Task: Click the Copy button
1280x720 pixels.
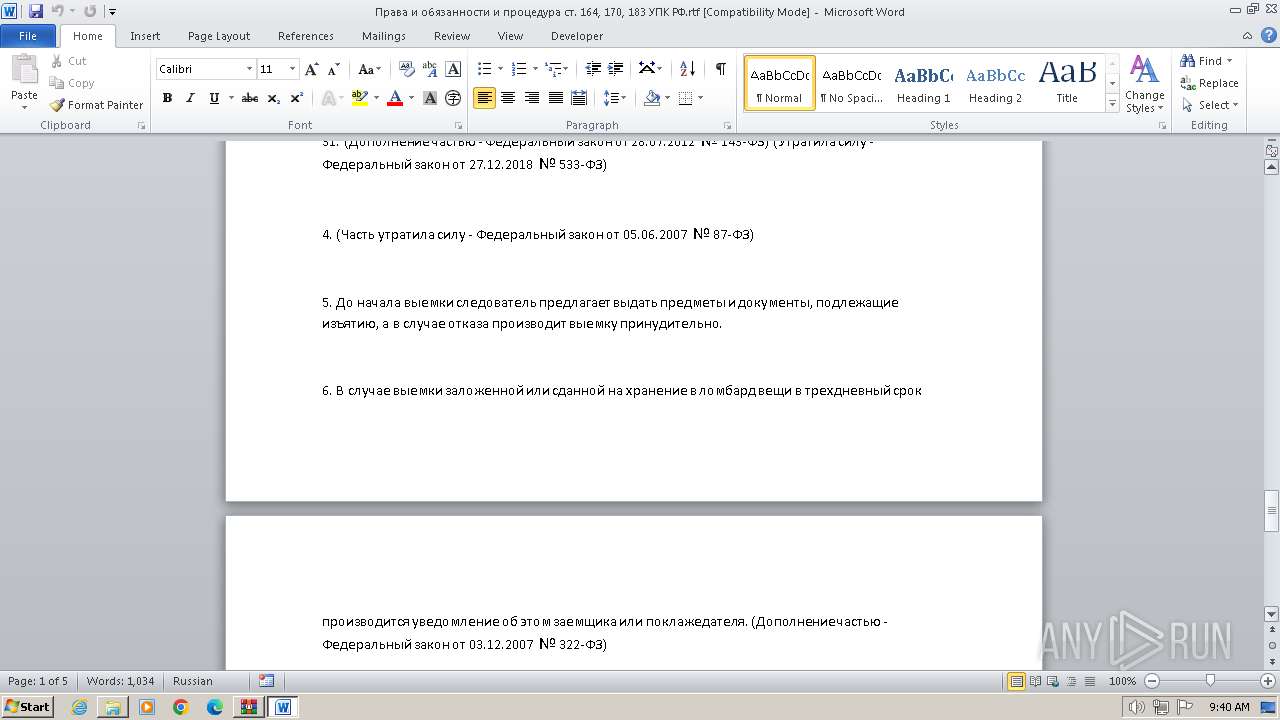Action: click(x=72, y=83)
